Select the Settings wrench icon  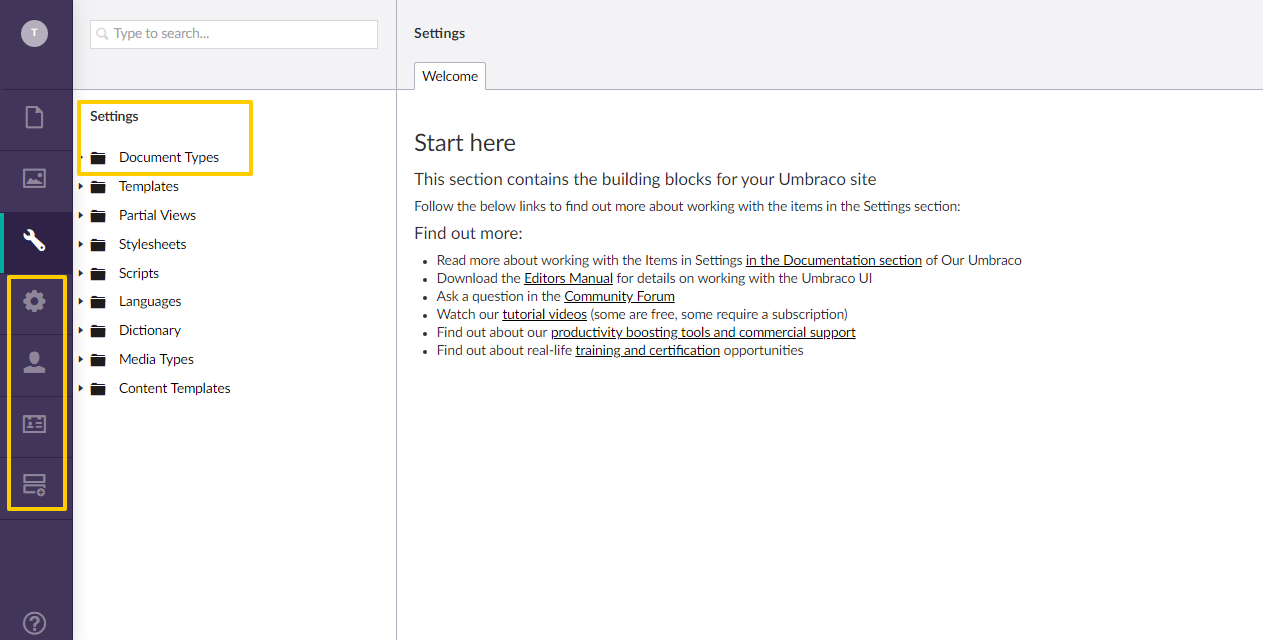35,241
